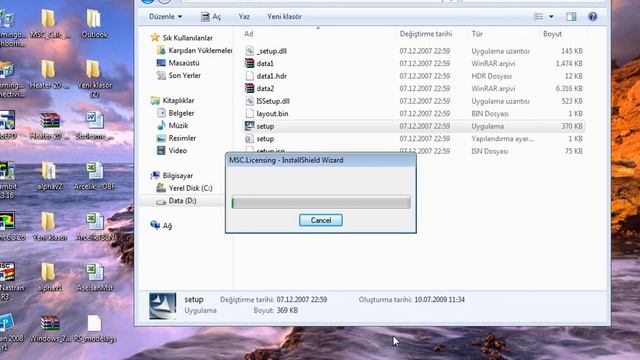The image size is (640, 360).
Task: Sort by the Tür column header
Action: coord(477,34)
